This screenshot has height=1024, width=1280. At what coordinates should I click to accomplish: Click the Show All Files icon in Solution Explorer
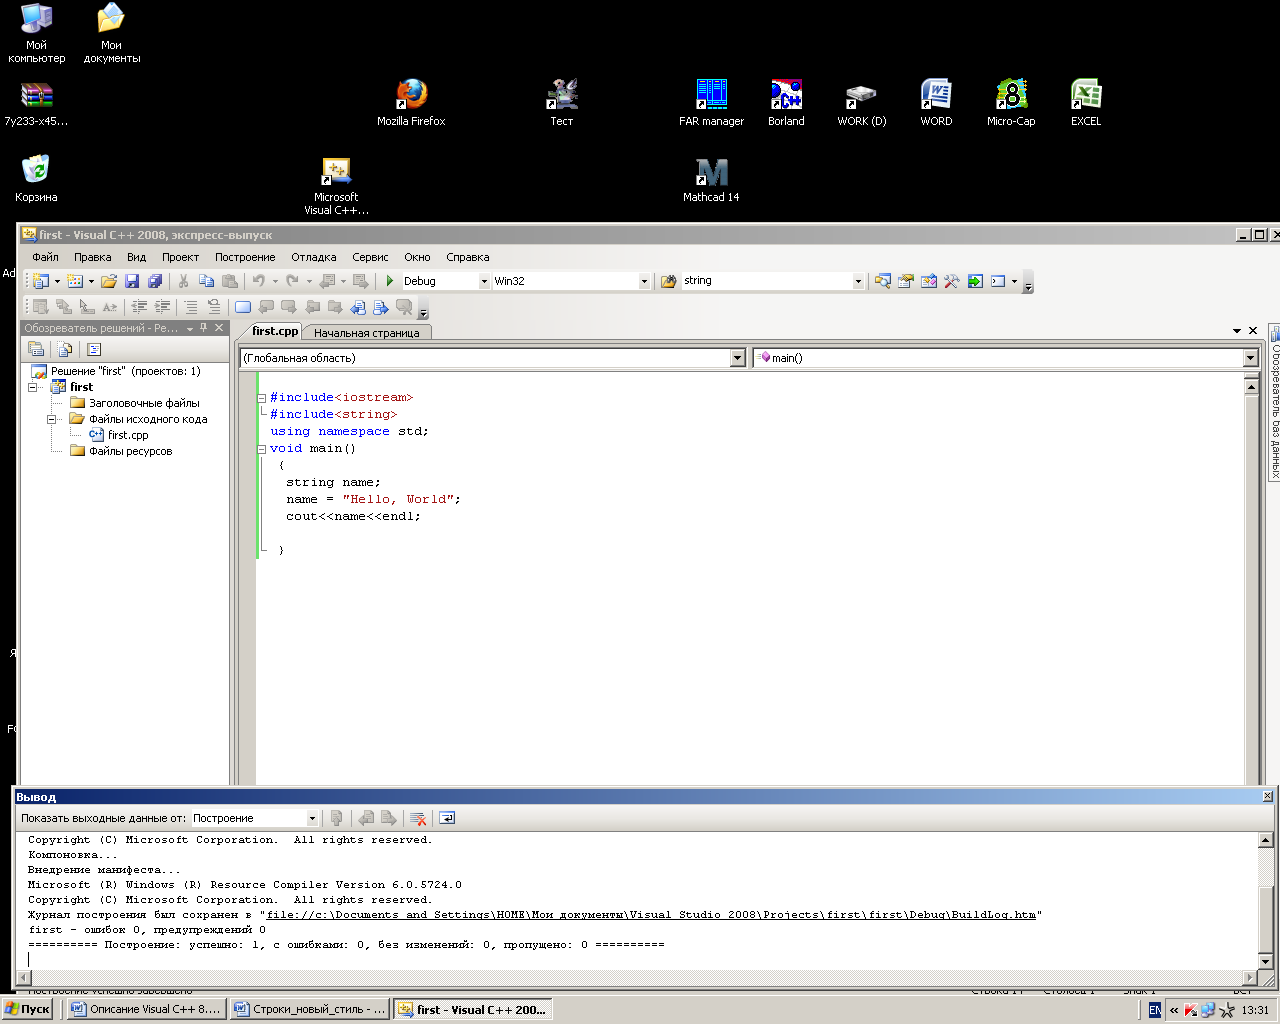click(x=65, y=349)
